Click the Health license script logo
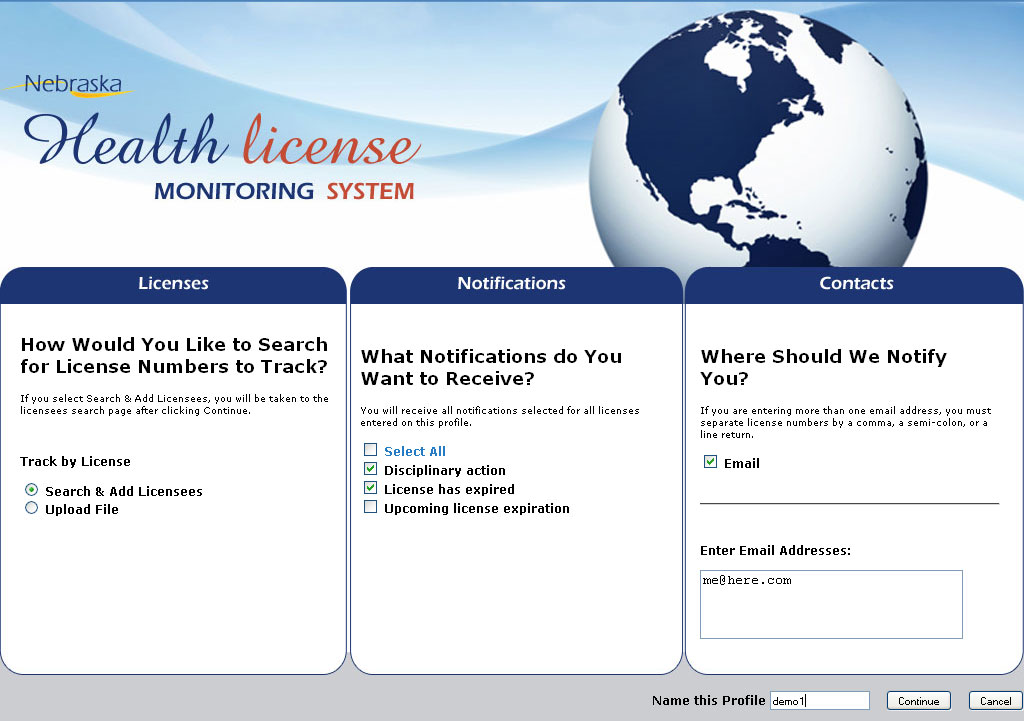This screenshot has width=1024, height=721. [x=222, y=141]
